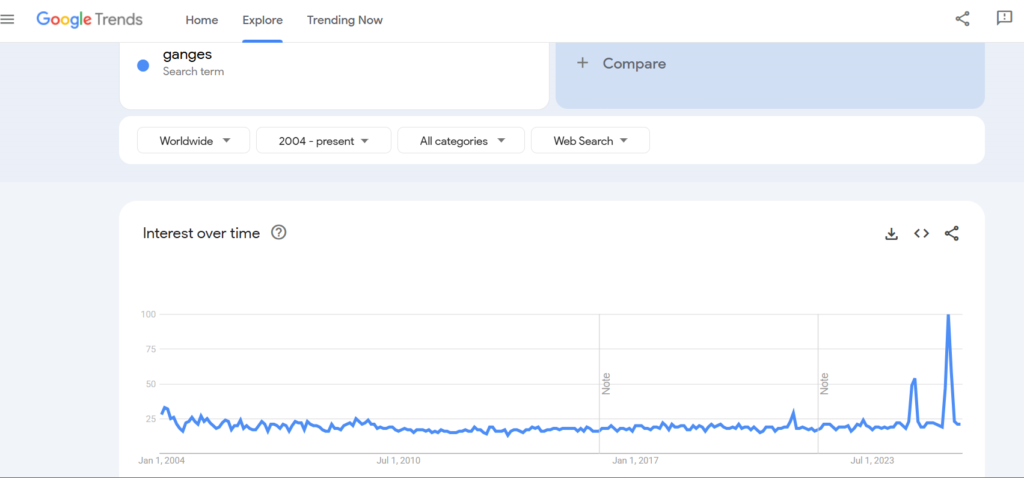Expand the All categories dropdown
1024x478 pixels.
461,141
